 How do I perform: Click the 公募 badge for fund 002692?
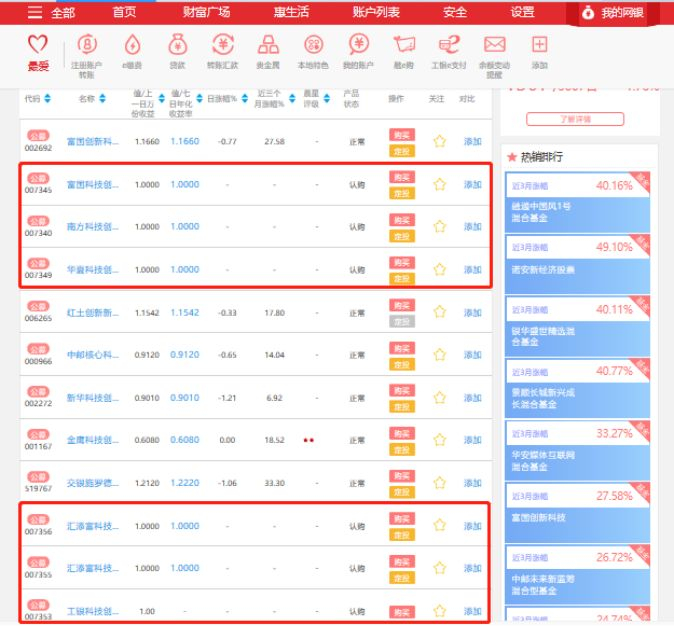tap(38, 136)
